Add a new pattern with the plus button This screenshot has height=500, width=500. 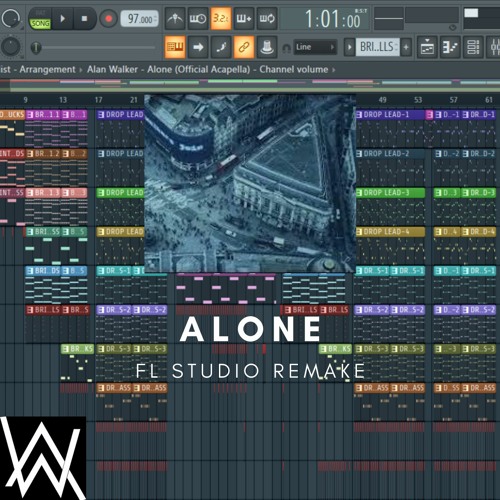[406, 47]
